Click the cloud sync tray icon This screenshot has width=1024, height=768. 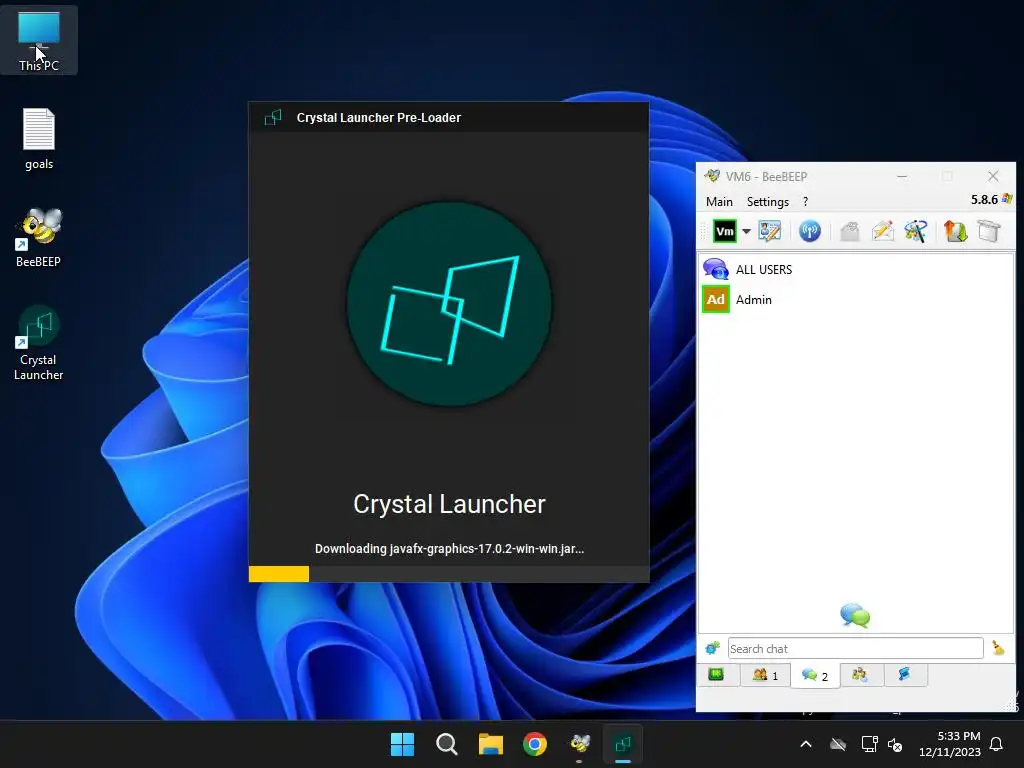click(x=838, y=744)
